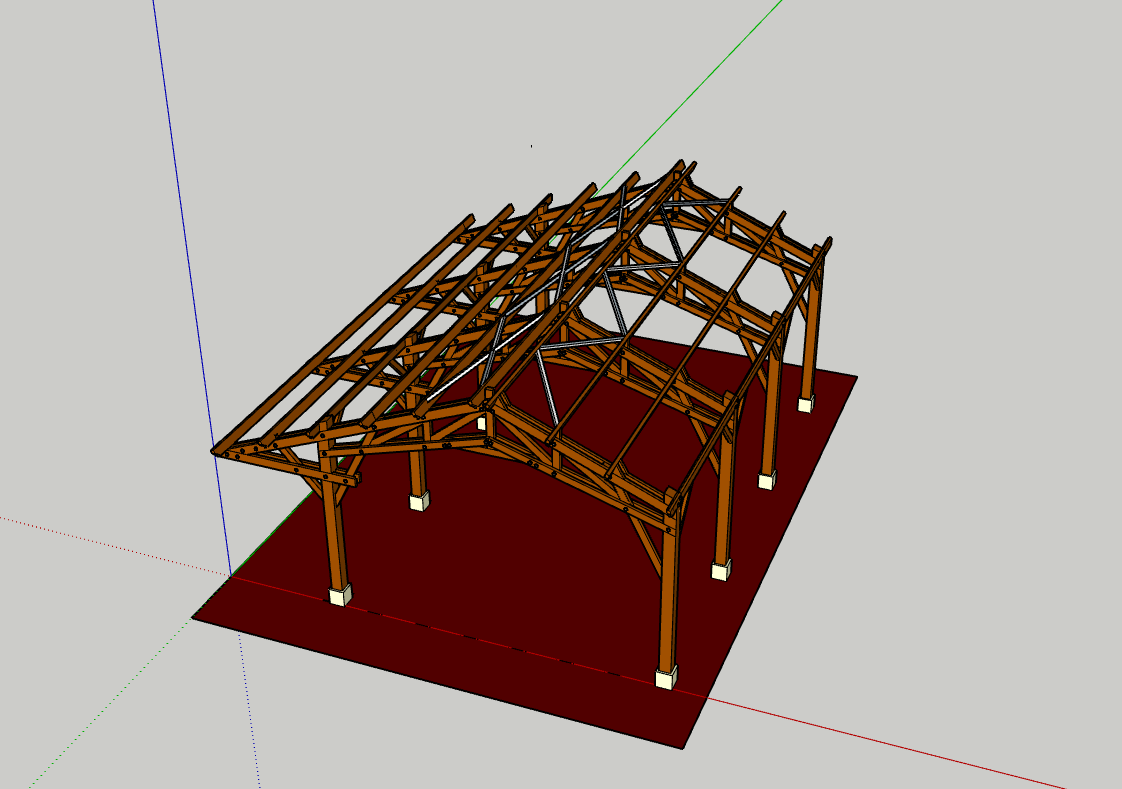
Task: Select the far back-right concrete footing
Action: [x=805, y=403]
